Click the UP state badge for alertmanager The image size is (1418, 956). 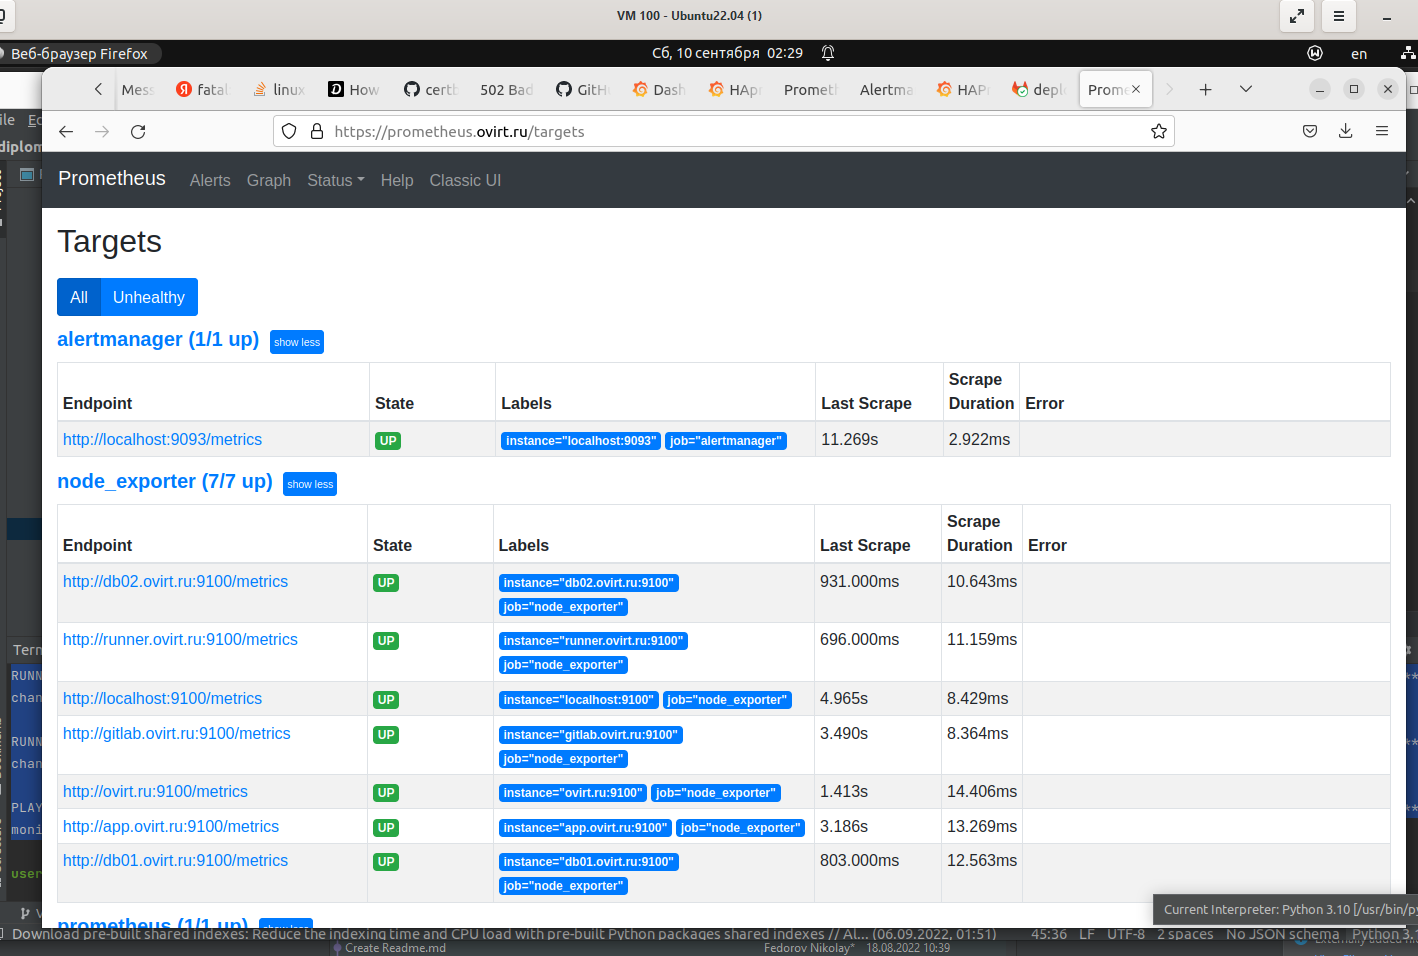click(x=388, y=441)
